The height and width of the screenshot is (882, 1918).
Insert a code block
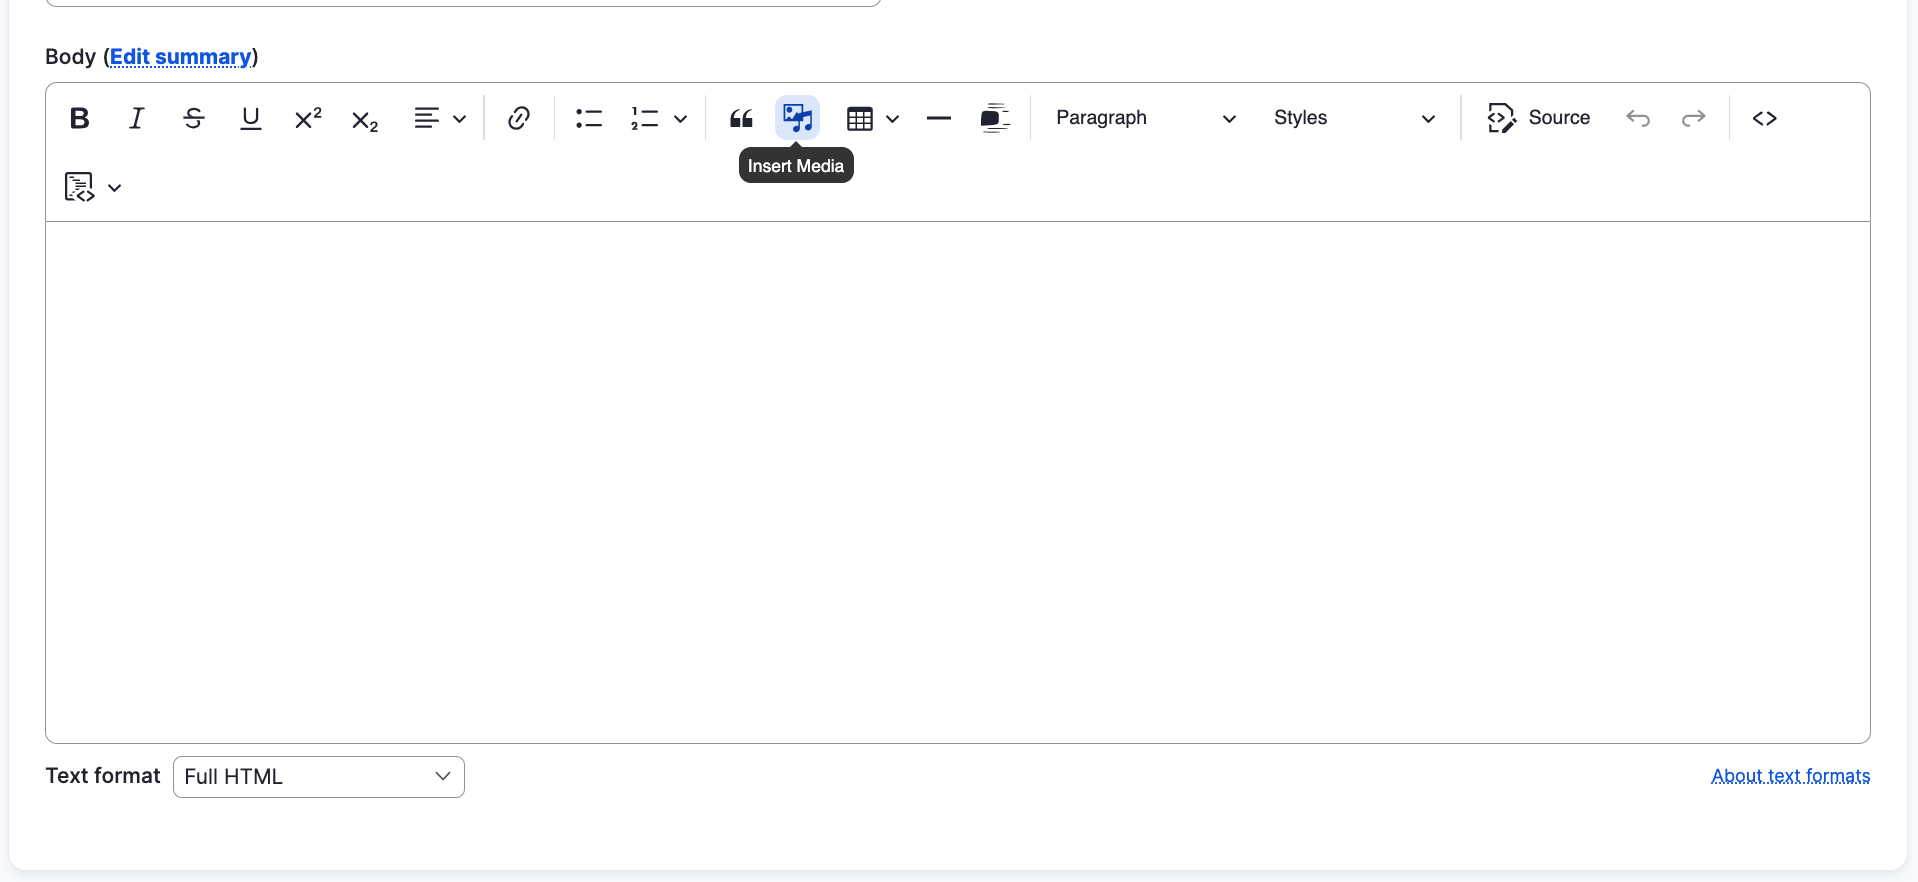1765,118
